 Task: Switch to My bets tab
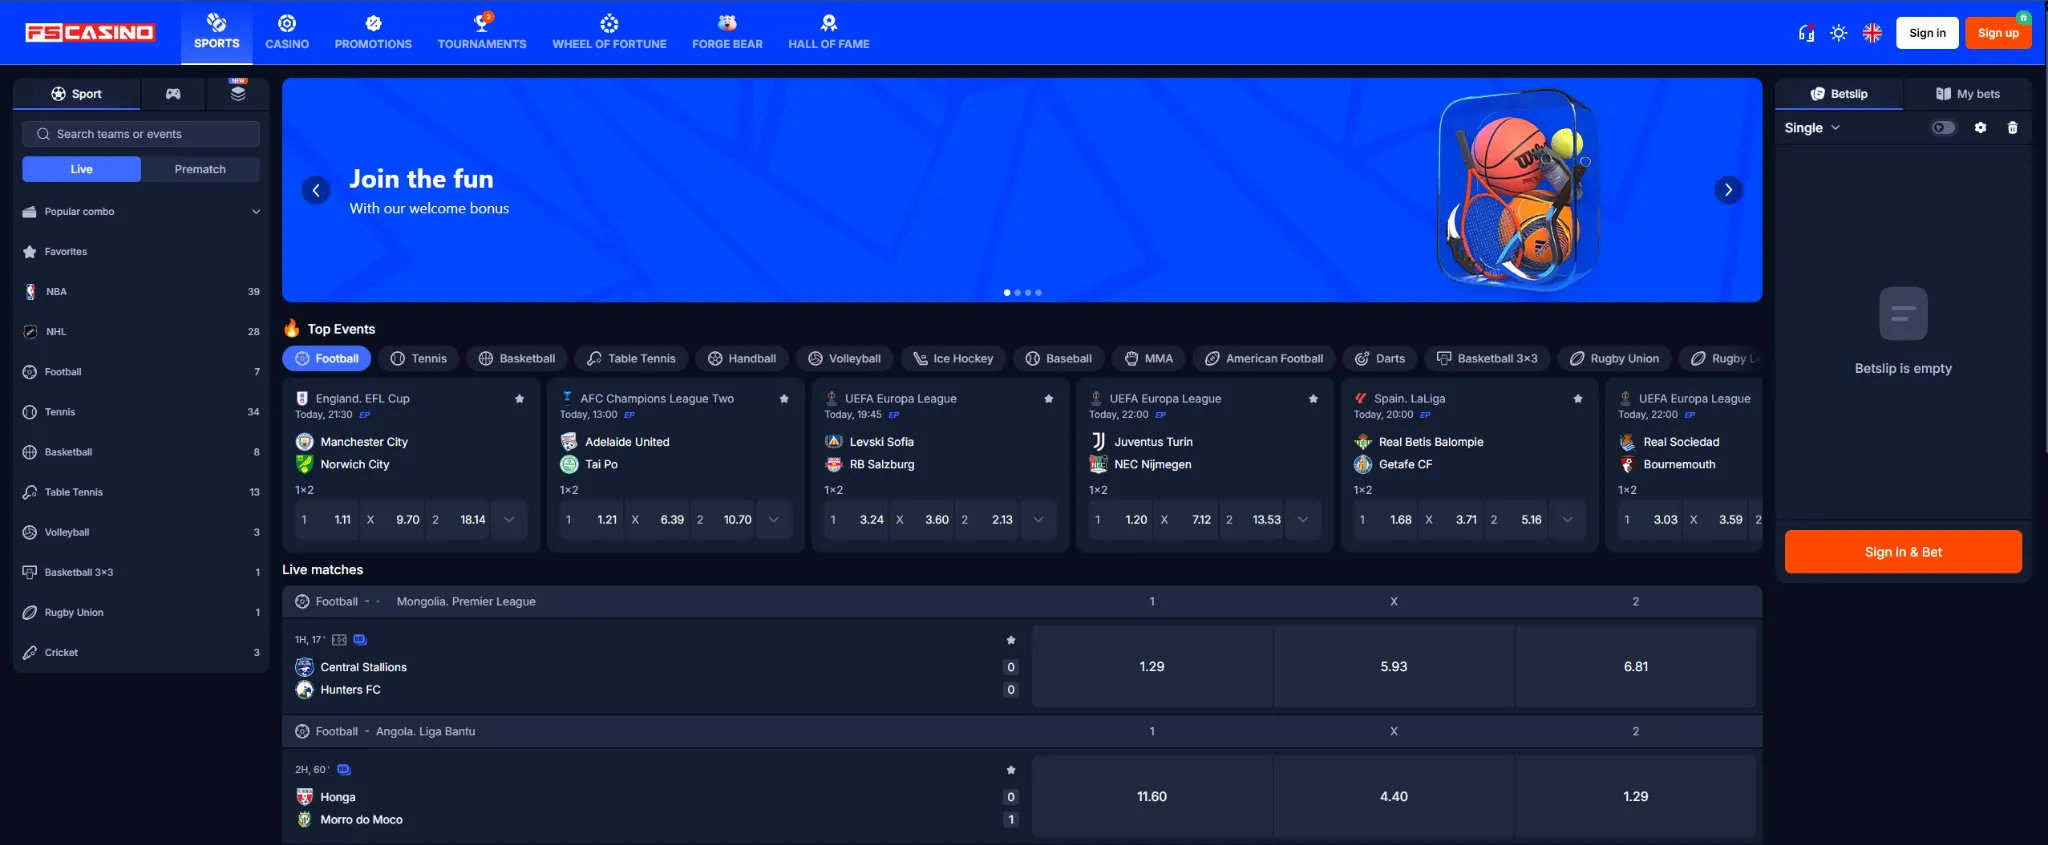pos(1967,94)
